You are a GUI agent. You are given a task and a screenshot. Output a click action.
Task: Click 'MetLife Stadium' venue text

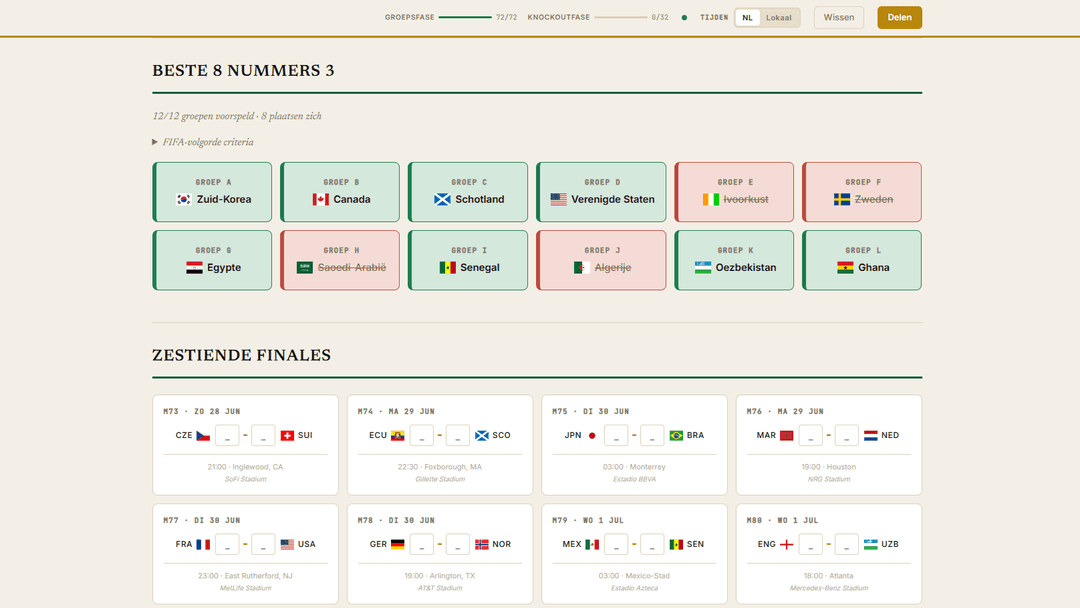pos(245,588)
